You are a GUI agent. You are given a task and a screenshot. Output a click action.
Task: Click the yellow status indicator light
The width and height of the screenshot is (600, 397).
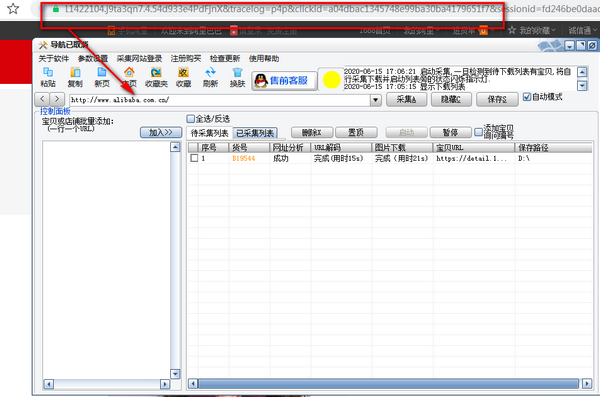(331, 80)
